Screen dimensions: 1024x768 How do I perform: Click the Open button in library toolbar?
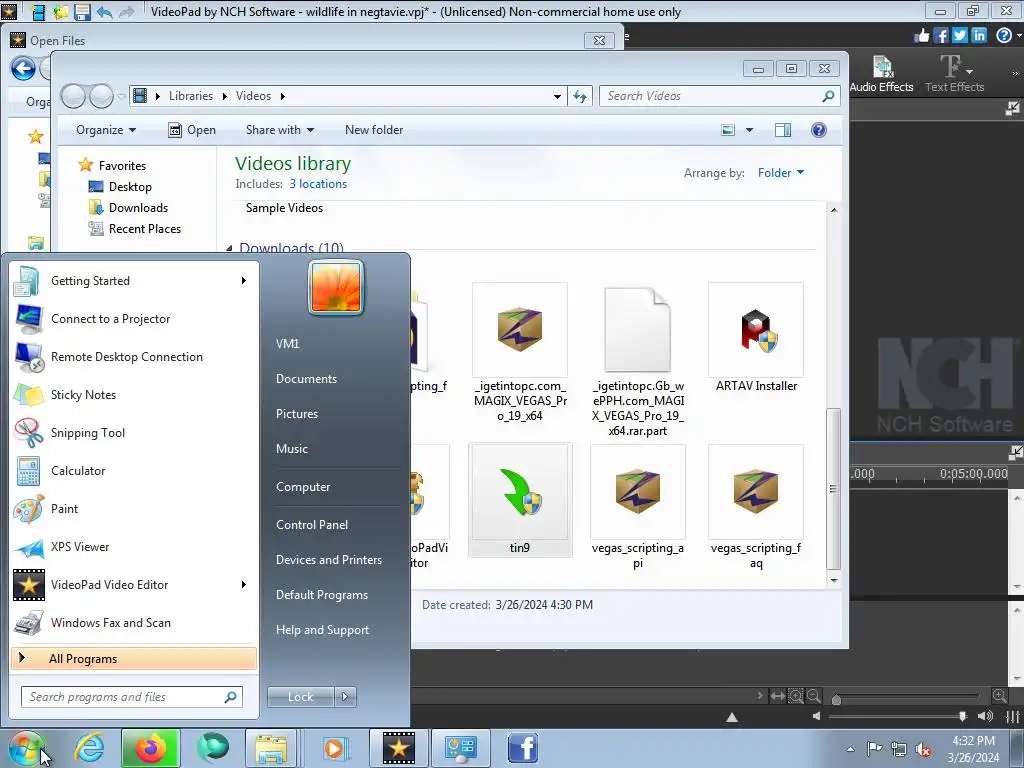pos(192,130)
